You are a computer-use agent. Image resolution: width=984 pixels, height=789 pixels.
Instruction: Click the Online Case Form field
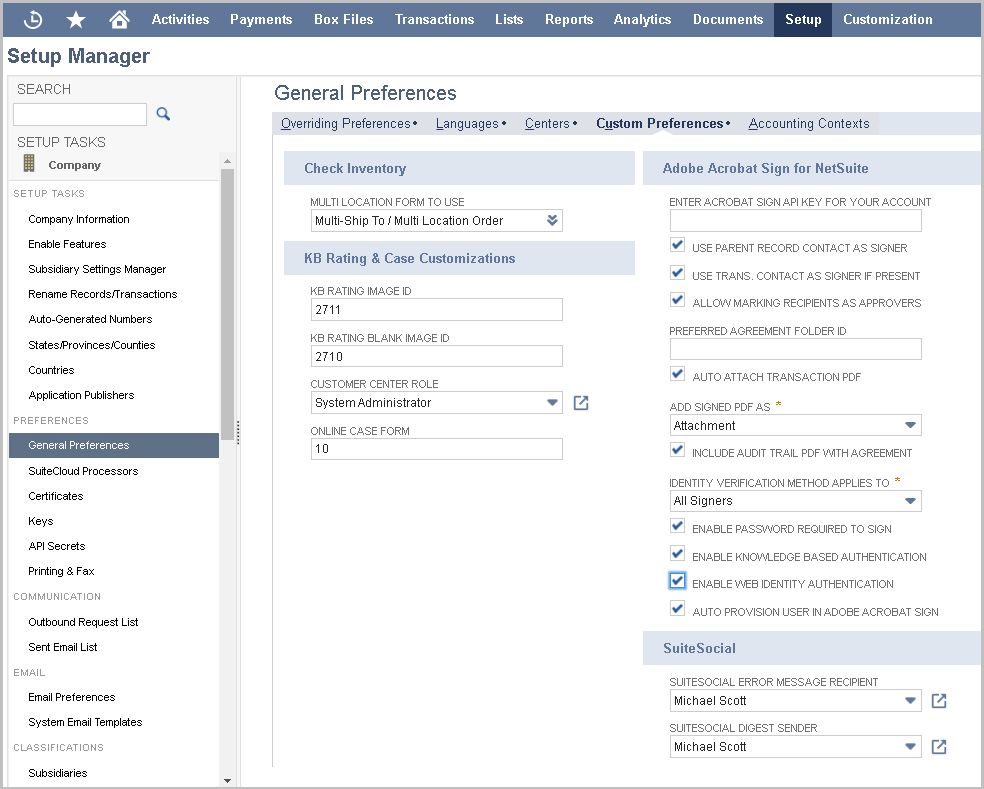click(x=436, y=449)
